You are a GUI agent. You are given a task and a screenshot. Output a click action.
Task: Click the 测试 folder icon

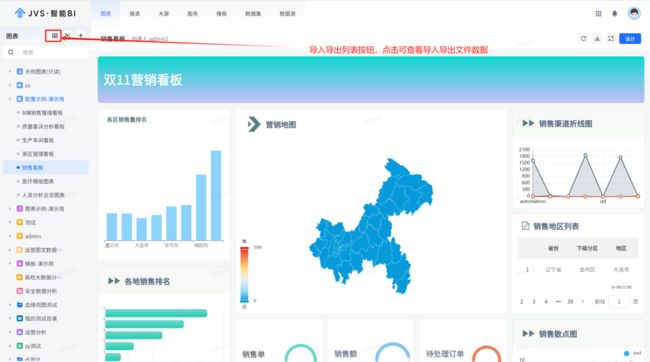[19, 222]
